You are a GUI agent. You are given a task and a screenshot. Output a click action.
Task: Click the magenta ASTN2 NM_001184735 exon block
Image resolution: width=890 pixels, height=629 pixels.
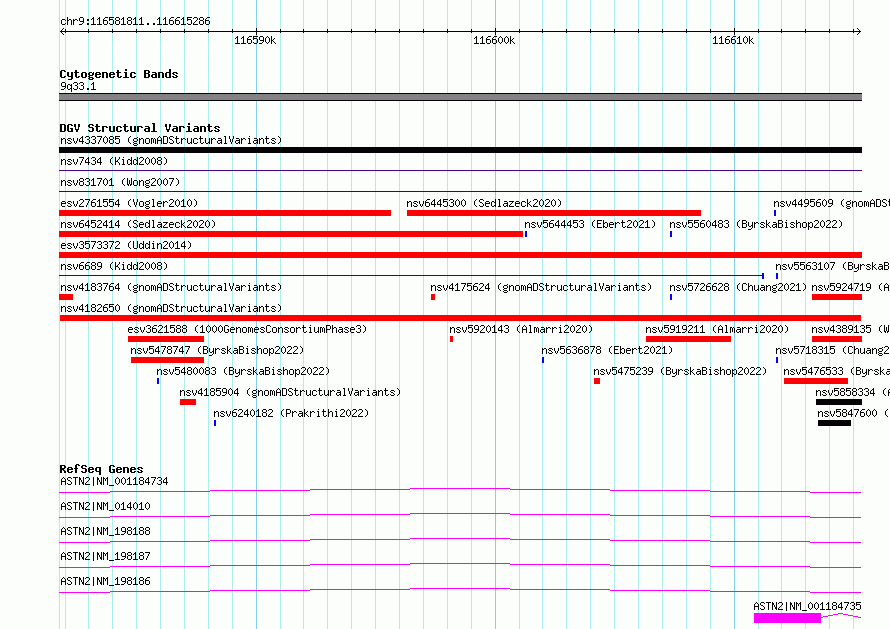787,618
